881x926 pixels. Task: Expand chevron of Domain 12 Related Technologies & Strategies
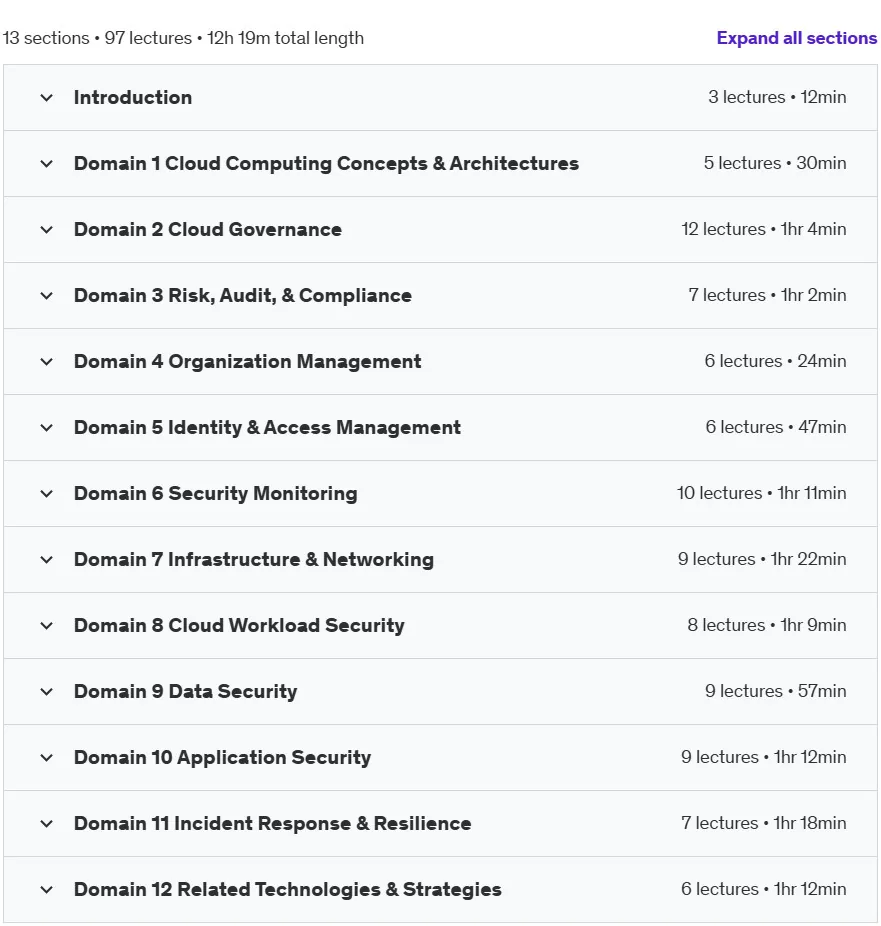pyautogui.click(x=47, y=889)
